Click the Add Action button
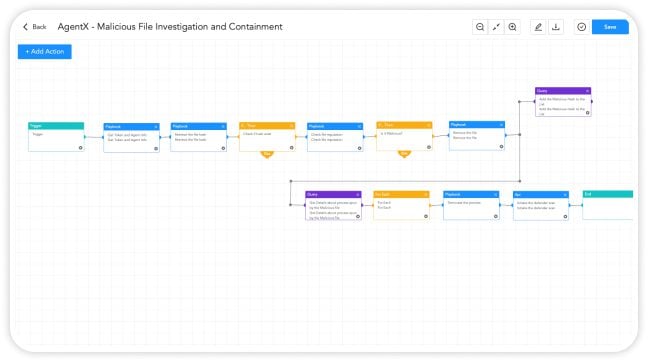This screenshot has height=362, width=648. click(45, 52)
